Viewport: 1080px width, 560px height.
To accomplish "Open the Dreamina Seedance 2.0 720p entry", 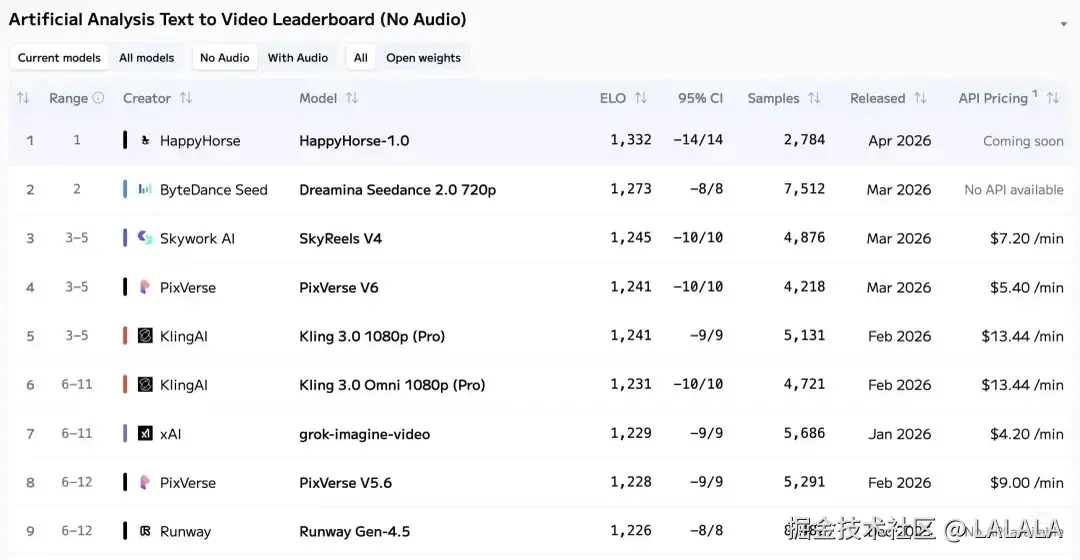I will pyautogui.click(x=397, y=190).
